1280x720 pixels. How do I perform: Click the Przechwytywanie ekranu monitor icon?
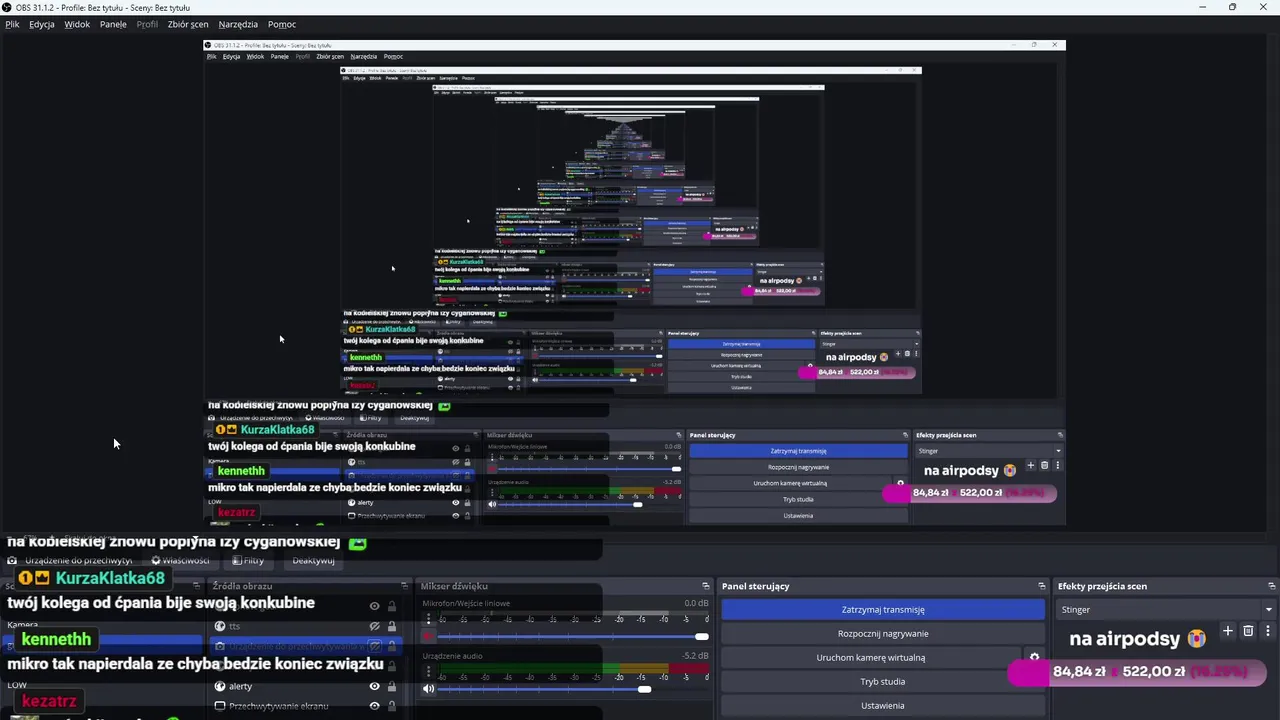pos(220,706)
